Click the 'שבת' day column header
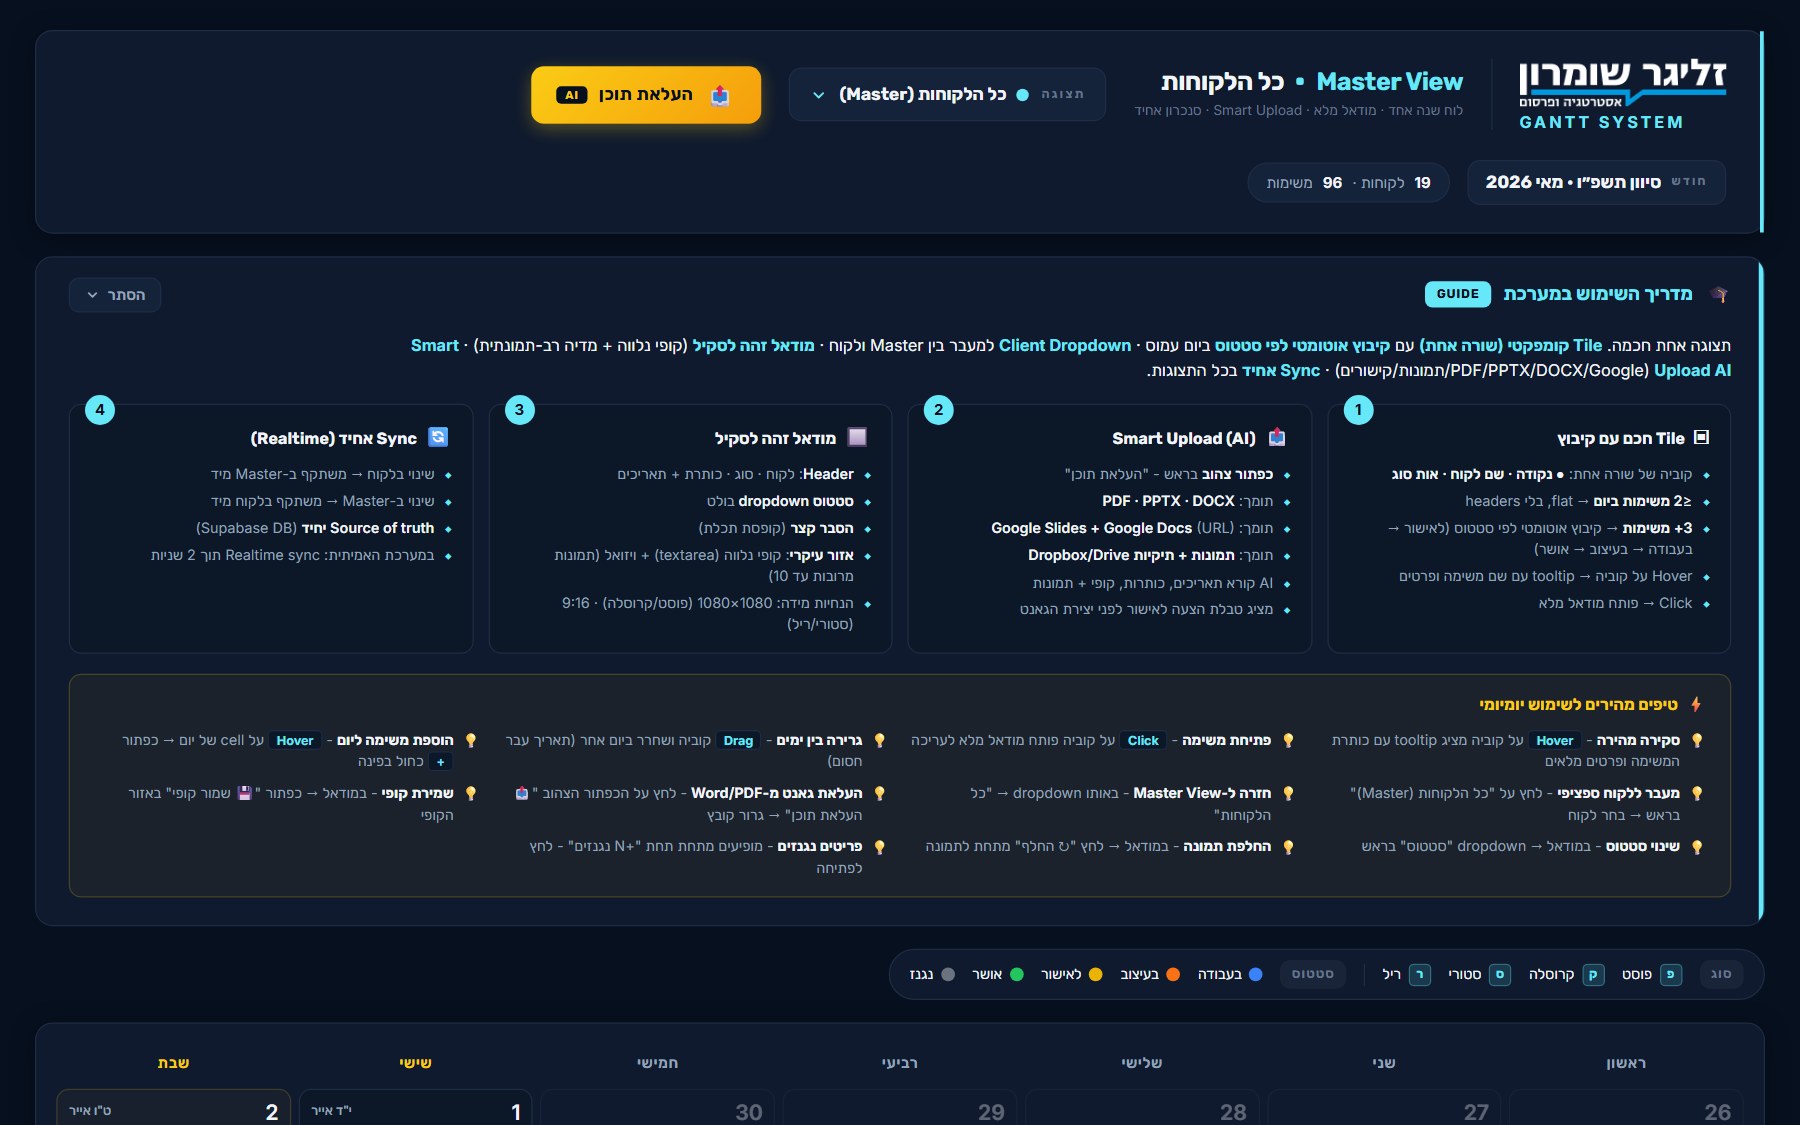 173,1063
